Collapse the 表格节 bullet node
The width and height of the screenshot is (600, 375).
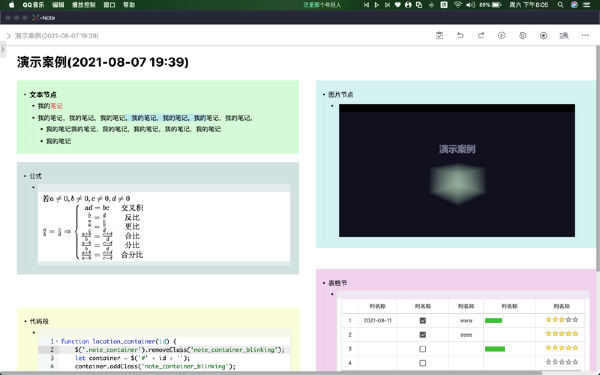(324, 283)
